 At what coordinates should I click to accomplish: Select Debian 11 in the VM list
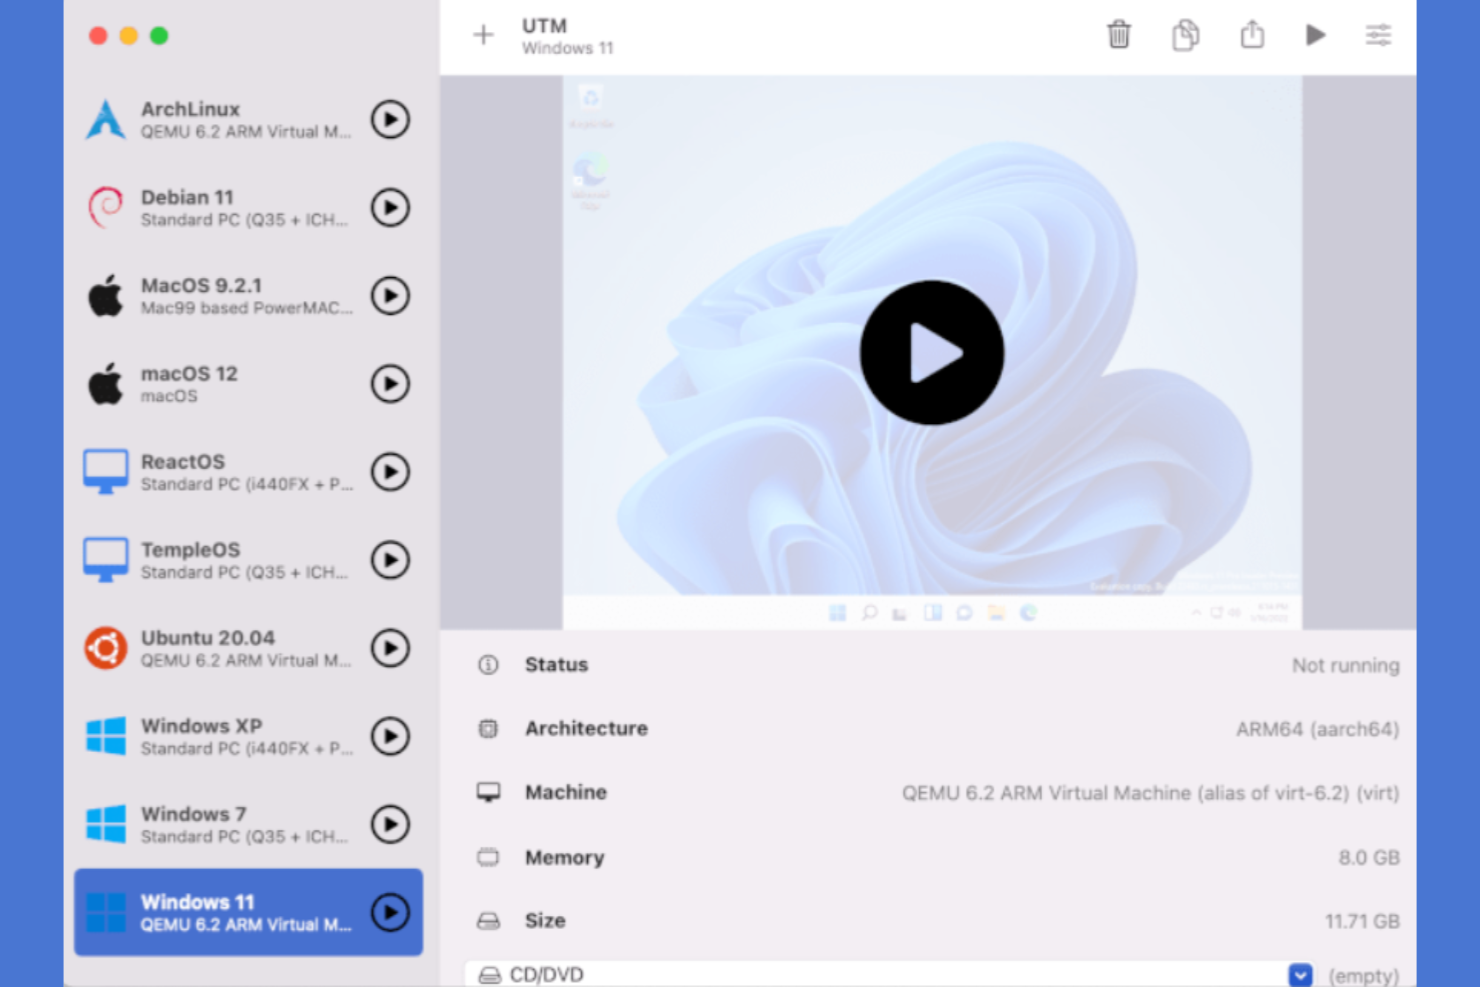click(x=248, y=207)
